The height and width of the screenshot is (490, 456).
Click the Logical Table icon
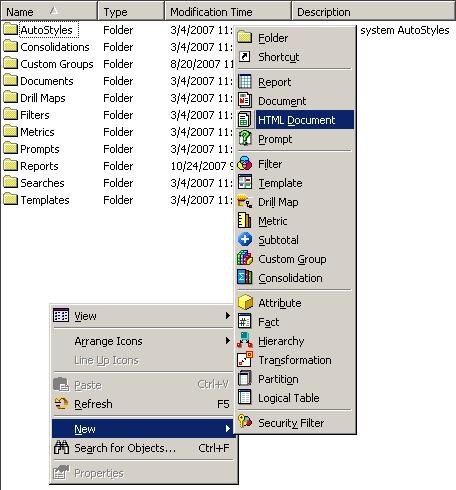coord(245,398)
